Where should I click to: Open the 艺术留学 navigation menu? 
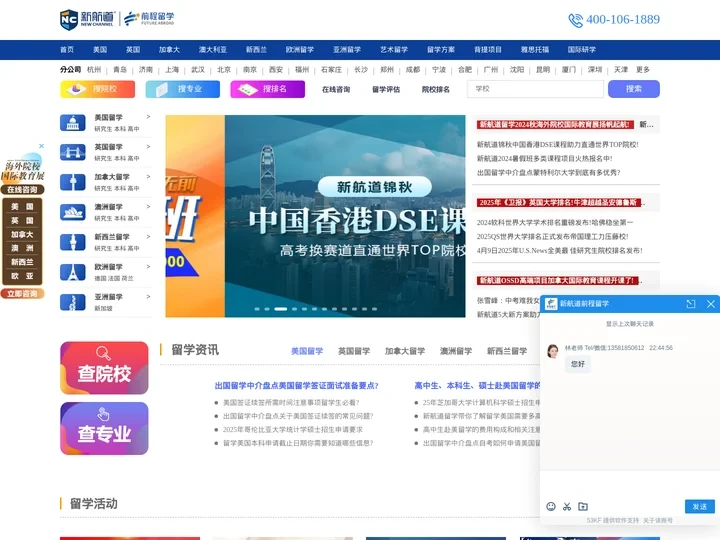[394, 50]
